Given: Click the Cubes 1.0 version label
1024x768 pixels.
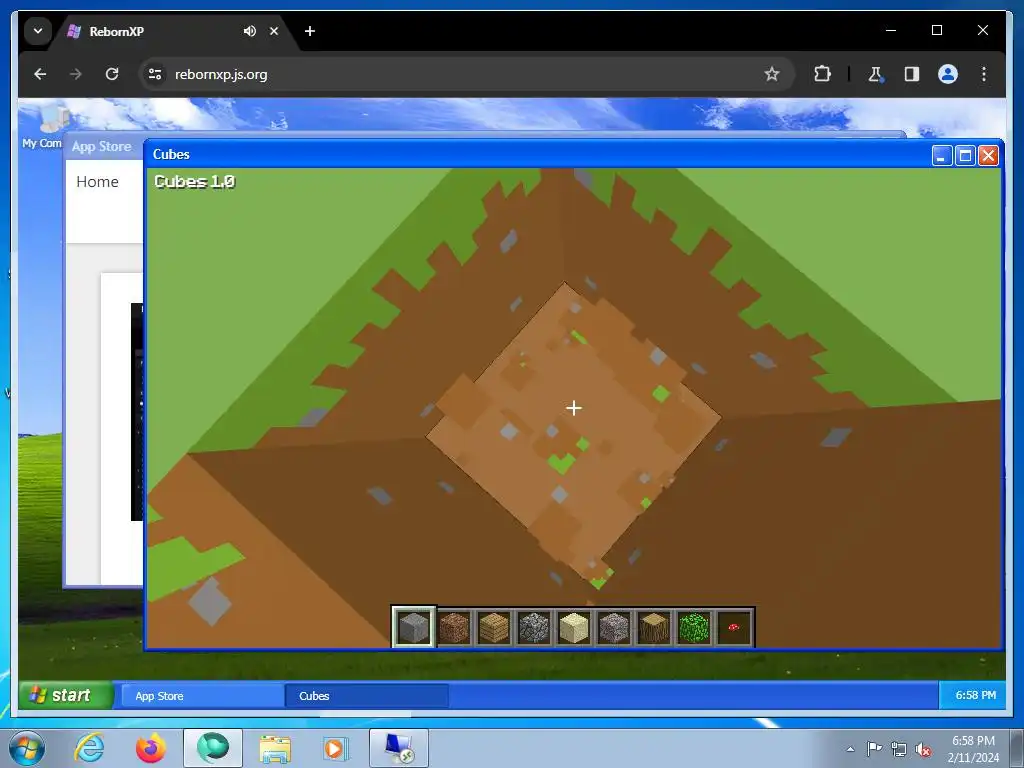Looking at the screenshot, I should point(194,182).
